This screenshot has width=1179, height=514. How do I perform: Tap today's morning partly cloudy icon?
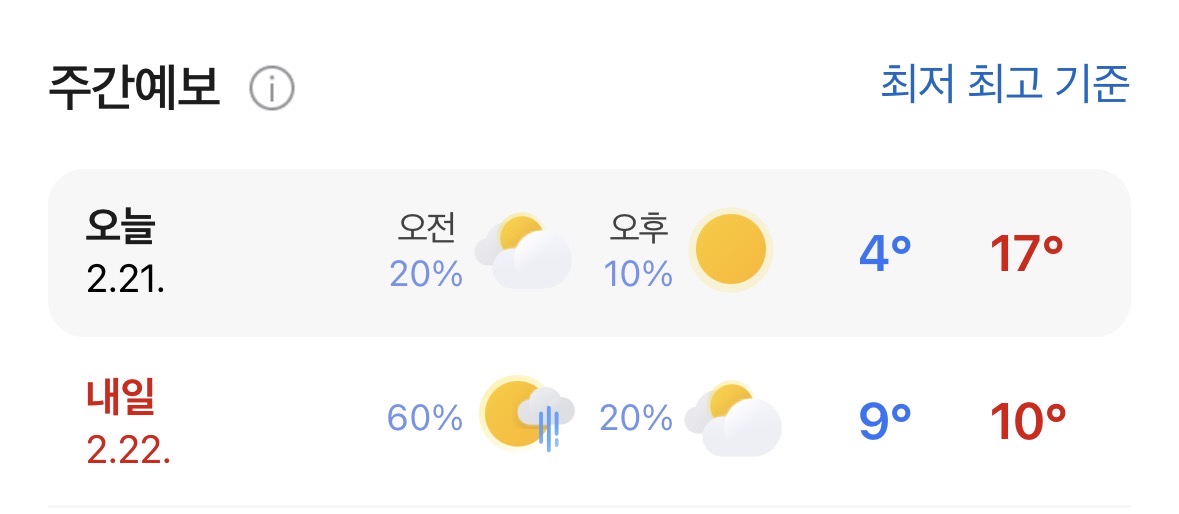(523, 251)
